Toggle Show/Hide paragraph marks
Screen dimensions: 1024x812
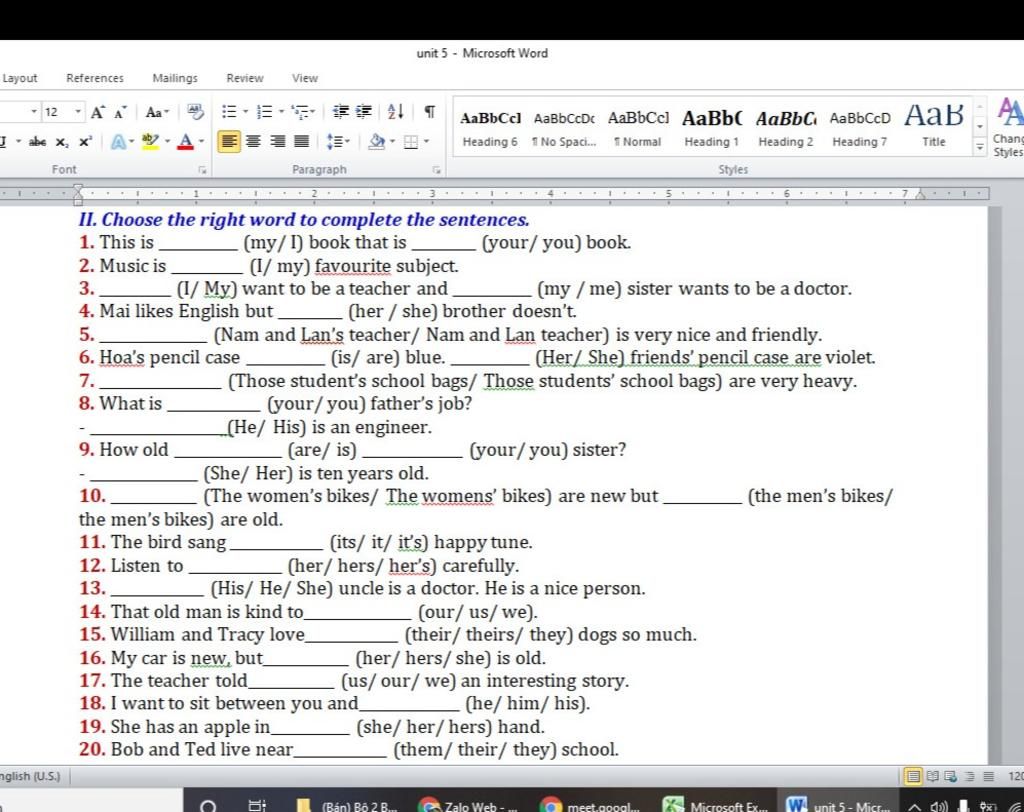[430, 112]
